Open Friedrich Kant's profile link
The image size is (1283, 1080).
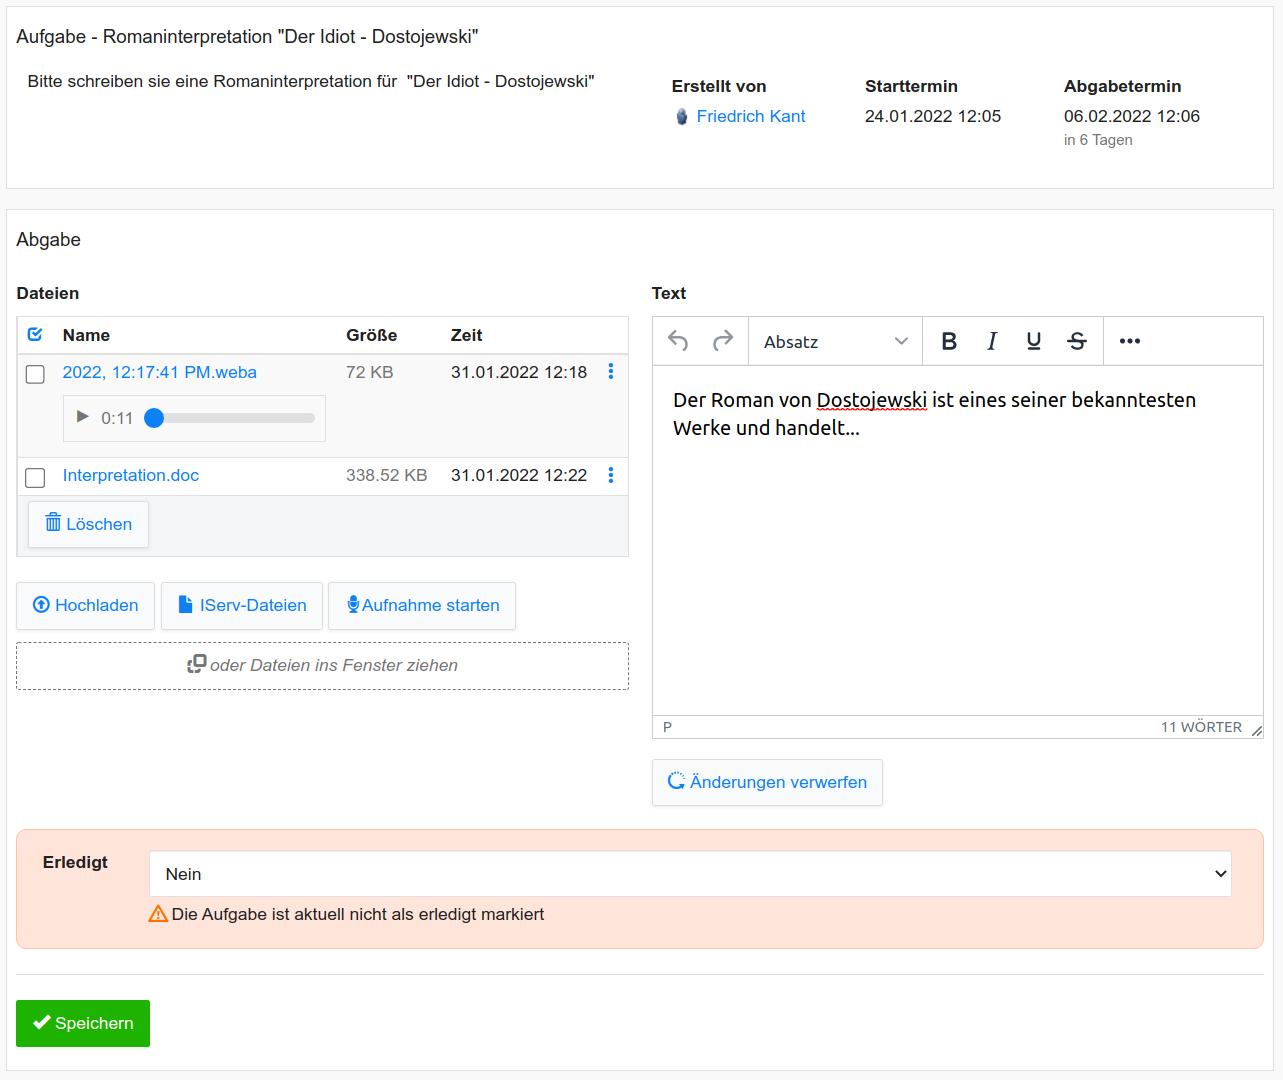pos(751,116)
